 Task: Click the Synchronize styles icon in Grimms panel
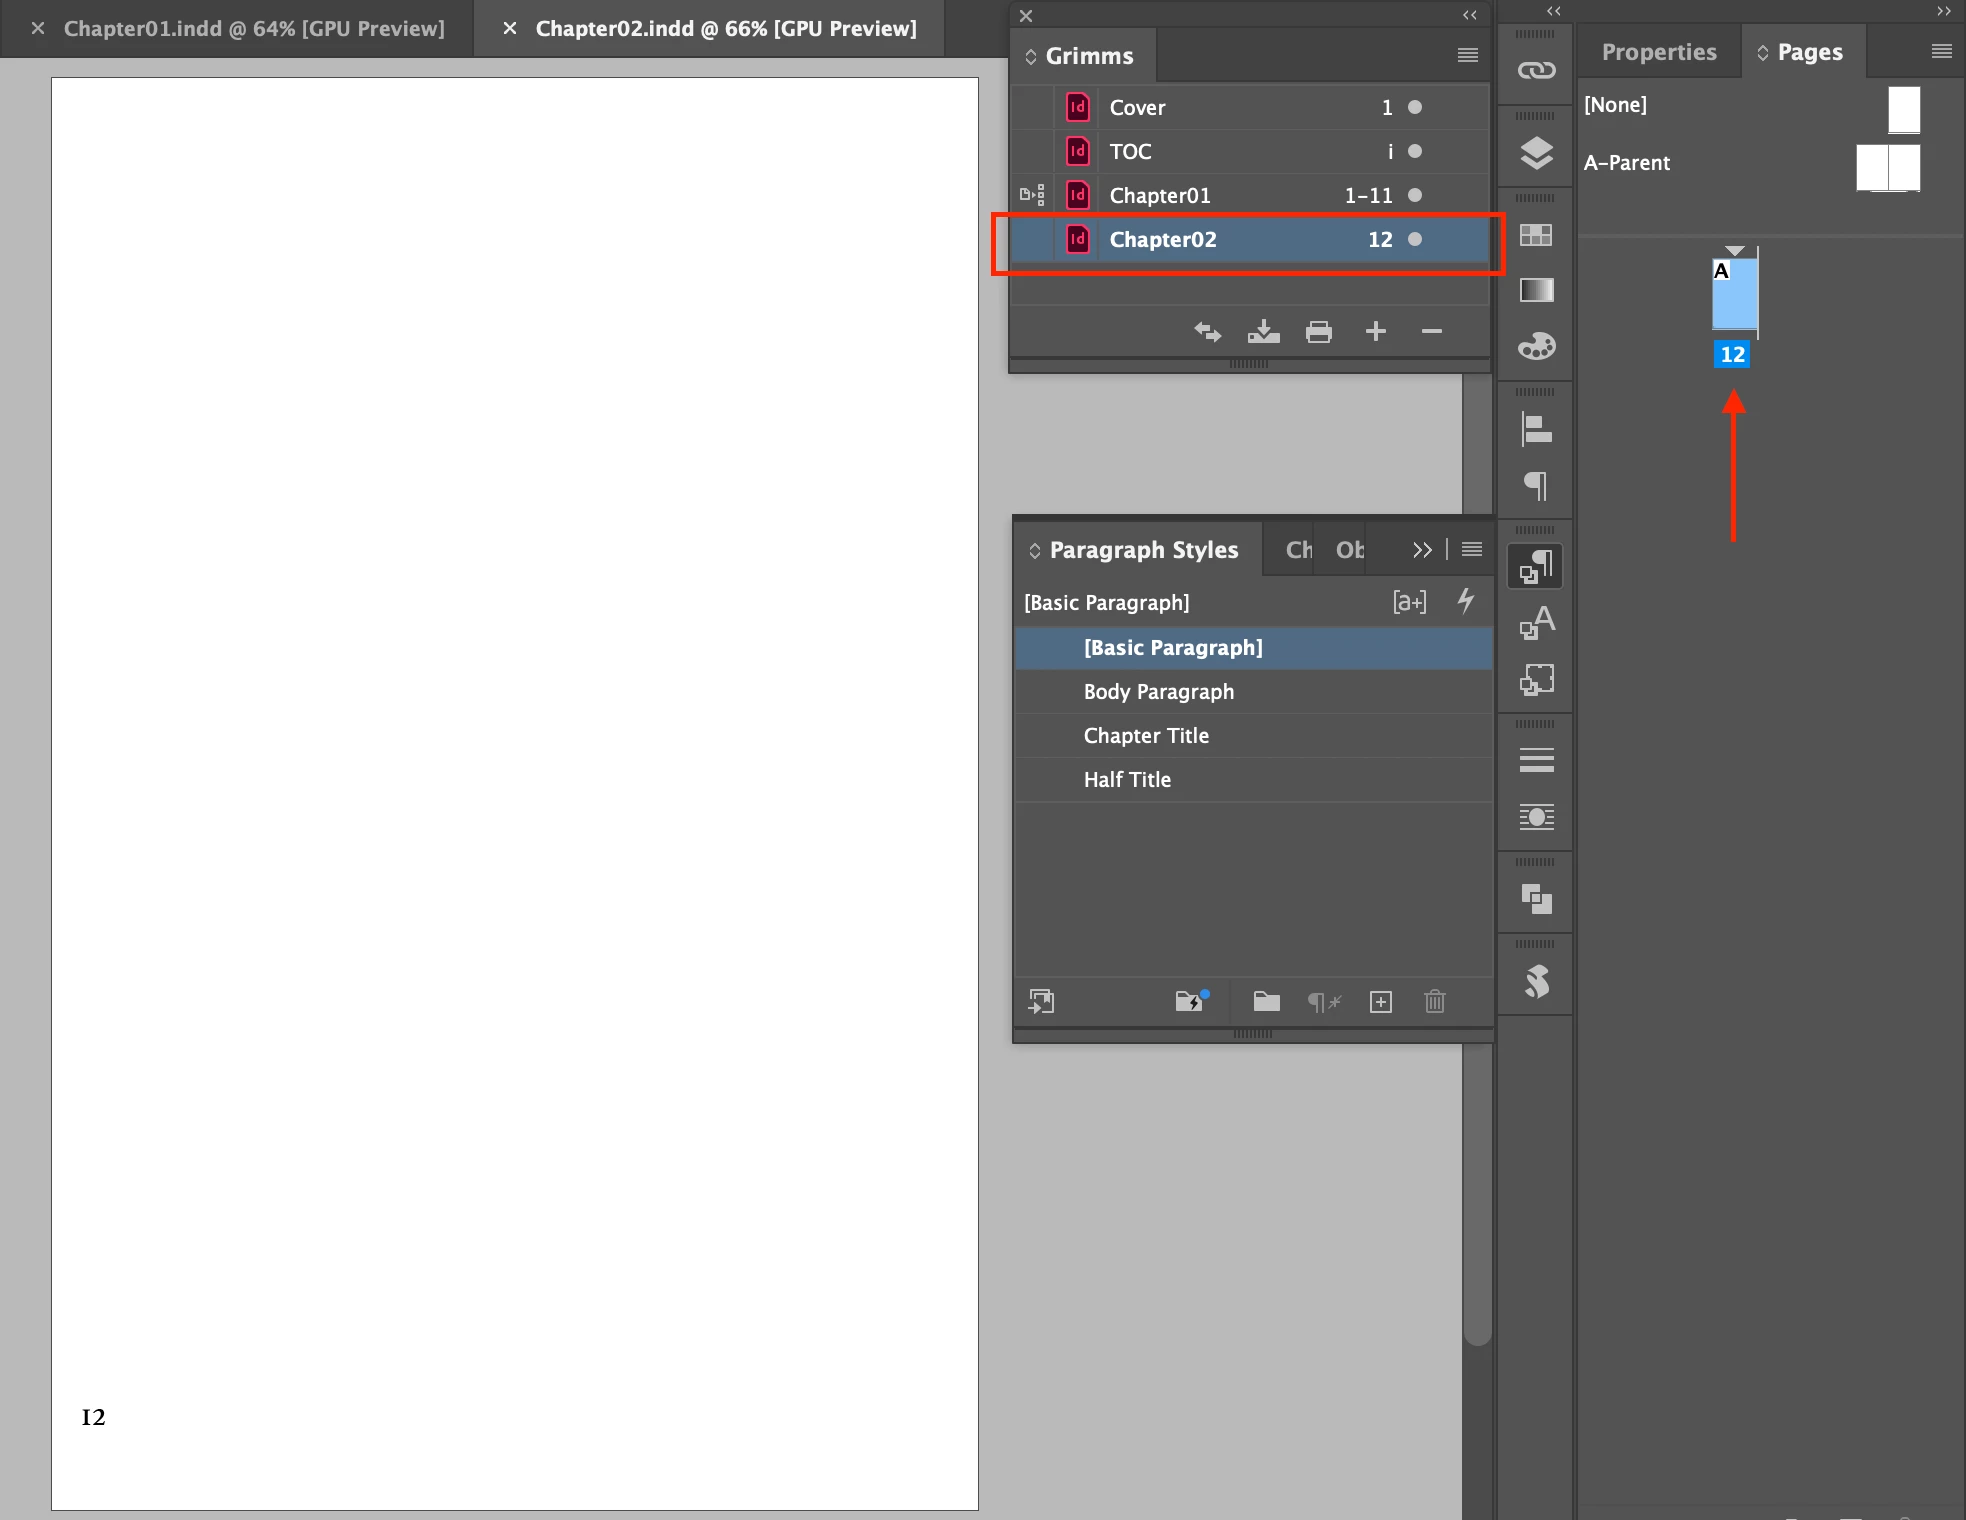(x=1208, y=332)
